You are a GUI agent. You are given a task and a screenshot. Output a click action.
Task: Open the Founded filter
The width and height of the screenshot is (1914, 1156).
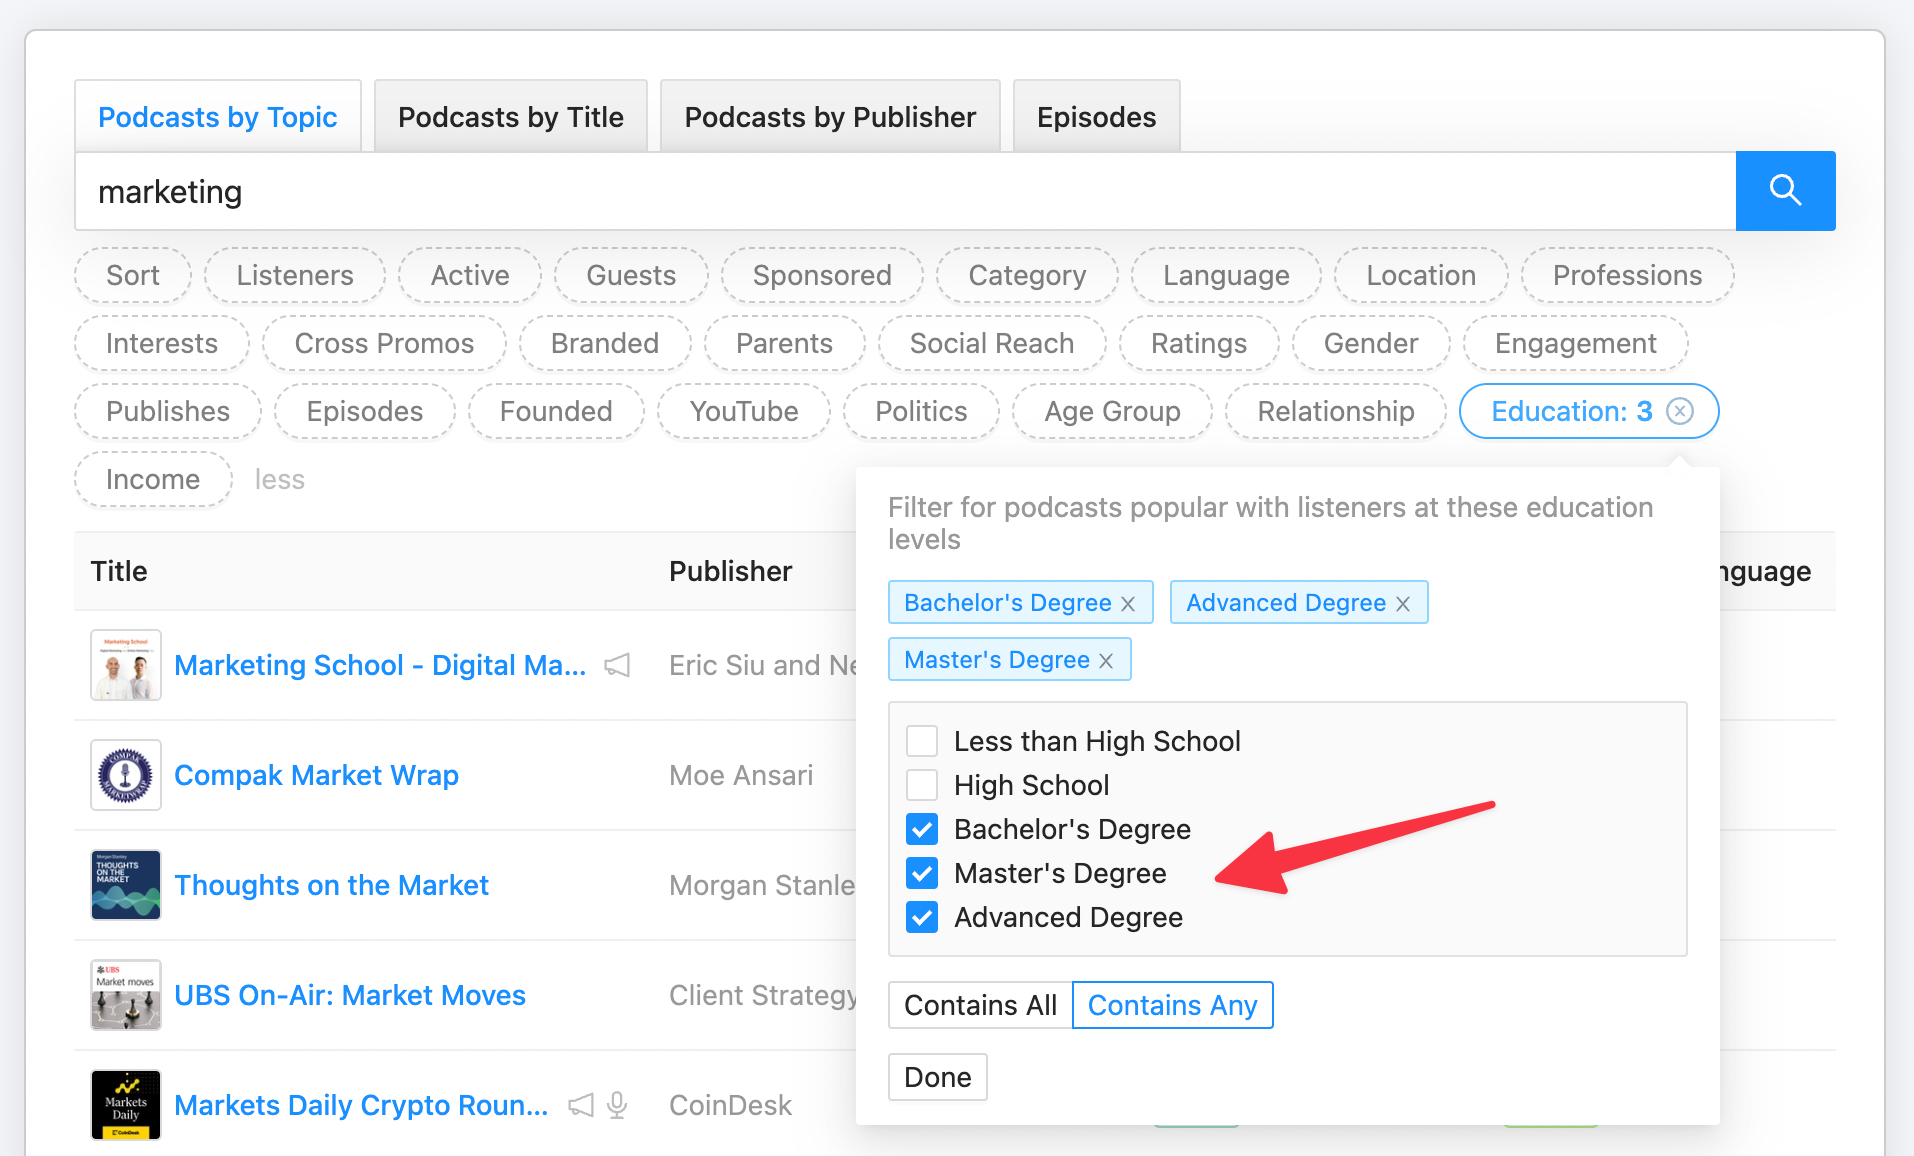(556, 411)
